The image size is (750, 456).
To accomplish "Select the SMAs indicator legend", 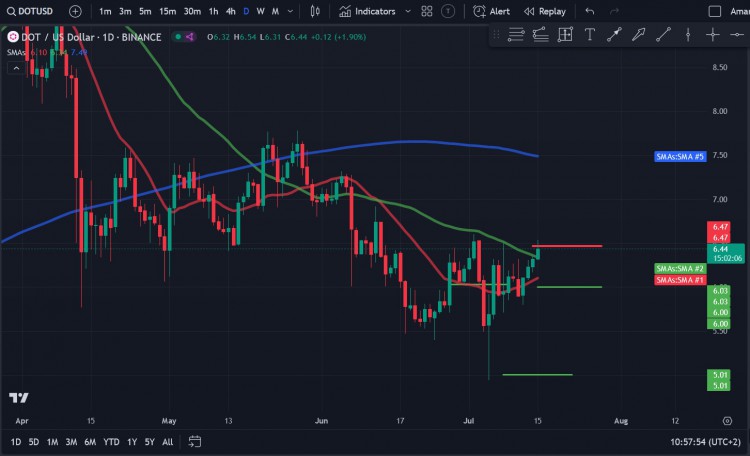I will pyautogui.click(x=16, y=52).
